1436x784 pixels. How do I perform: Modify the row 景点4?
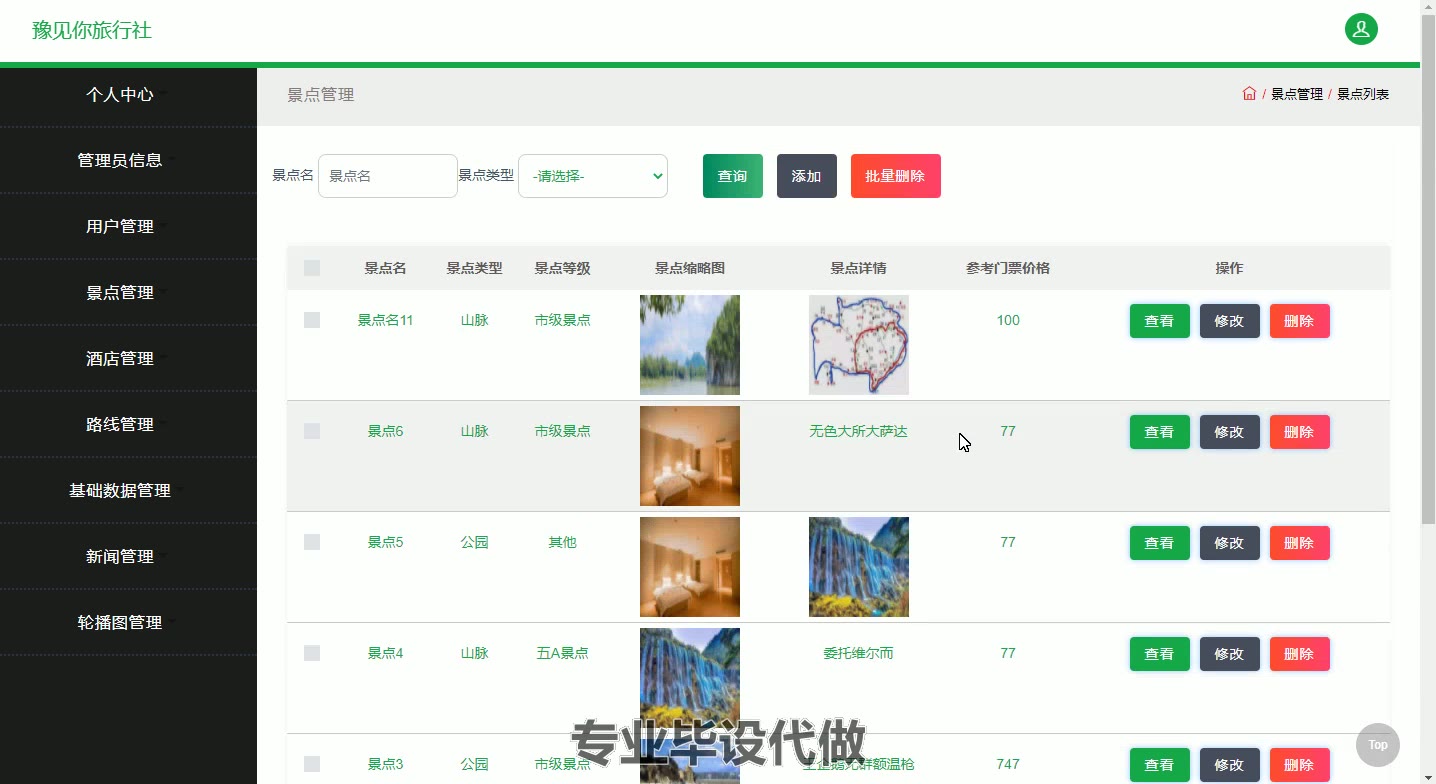click(x=1230, y=654)
